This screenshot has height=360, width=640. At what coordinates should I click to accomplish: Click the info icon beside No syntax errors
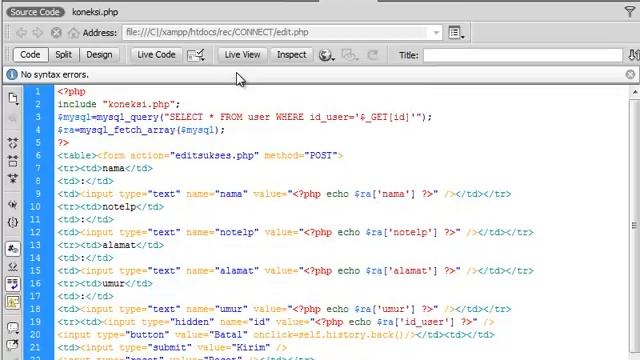coord(12,74)
